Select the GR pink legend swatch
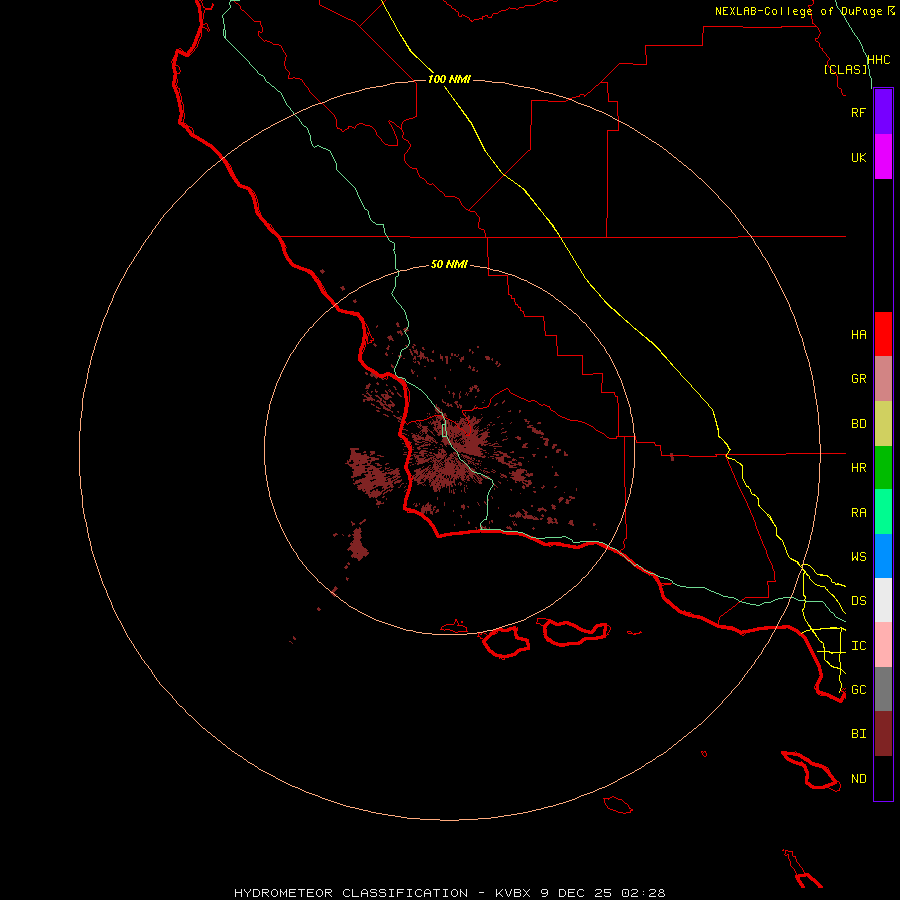Screen dimensions: 900x900 (x=883, y=379)
